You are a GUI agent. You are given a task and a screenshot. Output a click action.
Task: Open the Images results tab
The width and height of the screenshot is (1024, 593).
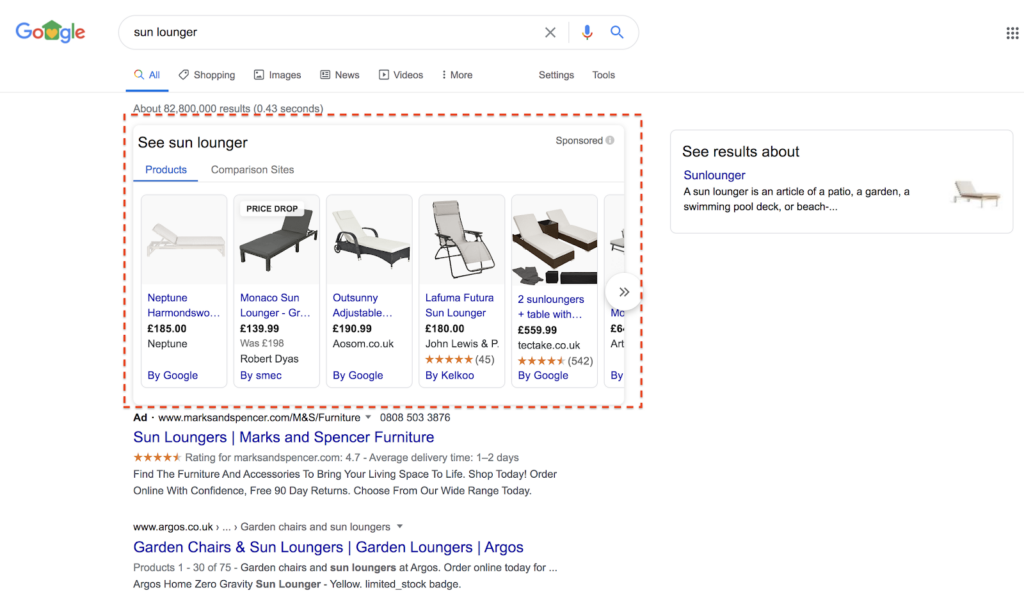[277, 75]
